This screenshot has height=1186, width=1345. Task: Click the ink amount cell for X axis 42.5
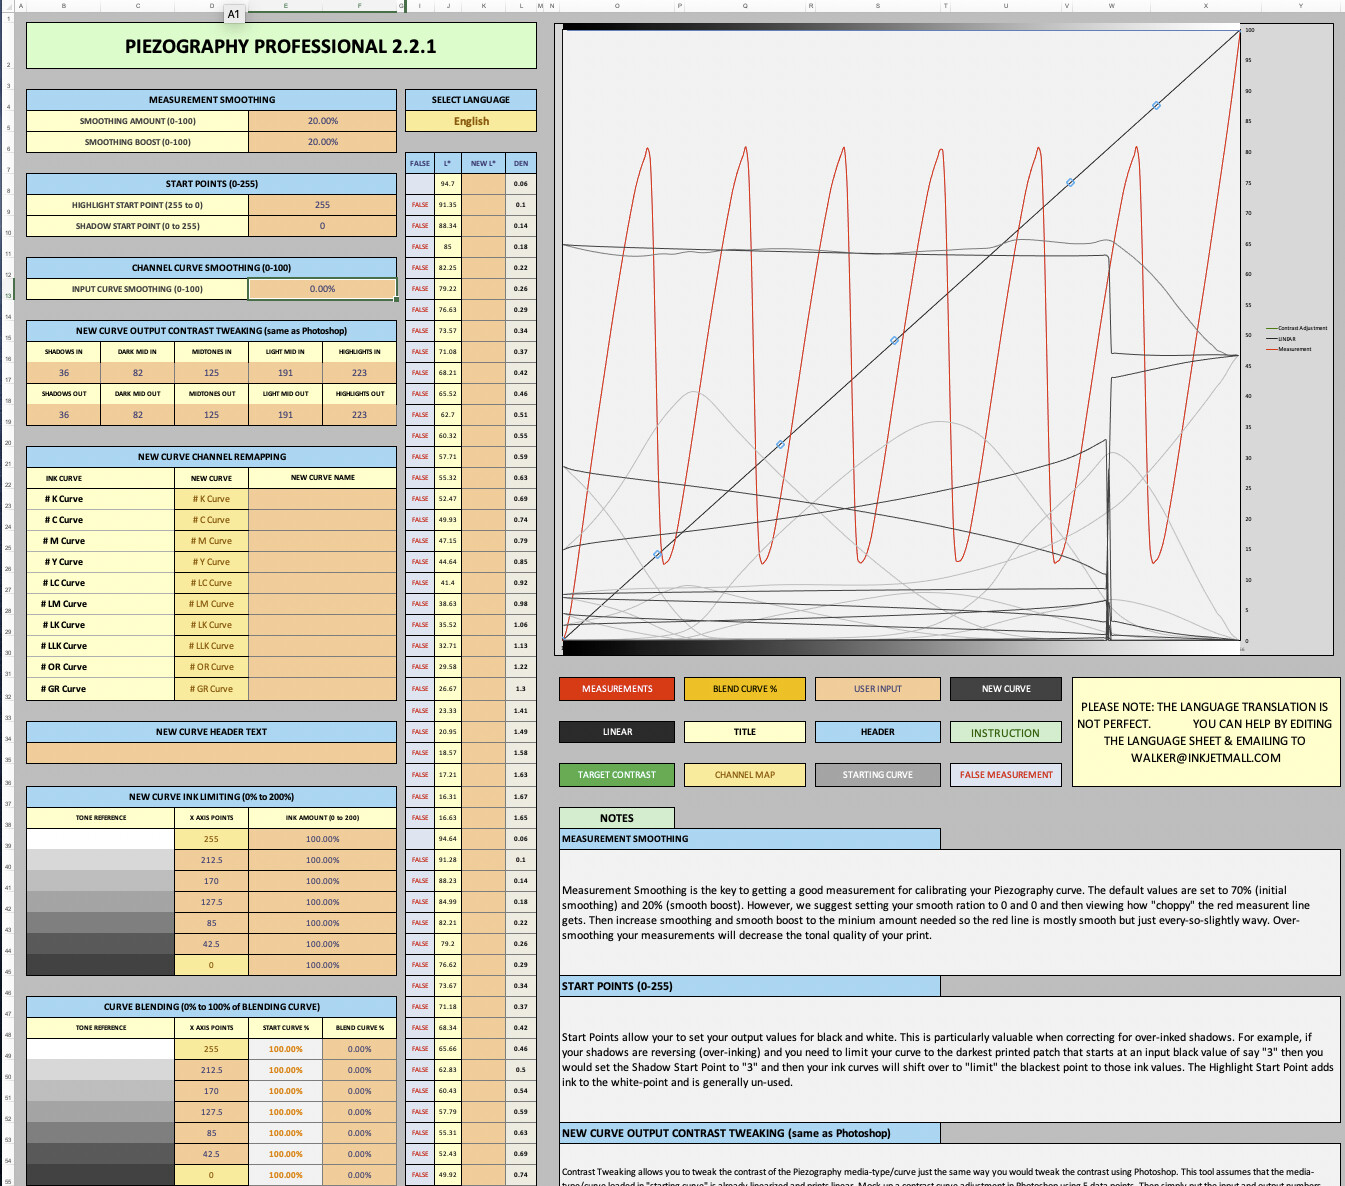(x=322, y=944)
